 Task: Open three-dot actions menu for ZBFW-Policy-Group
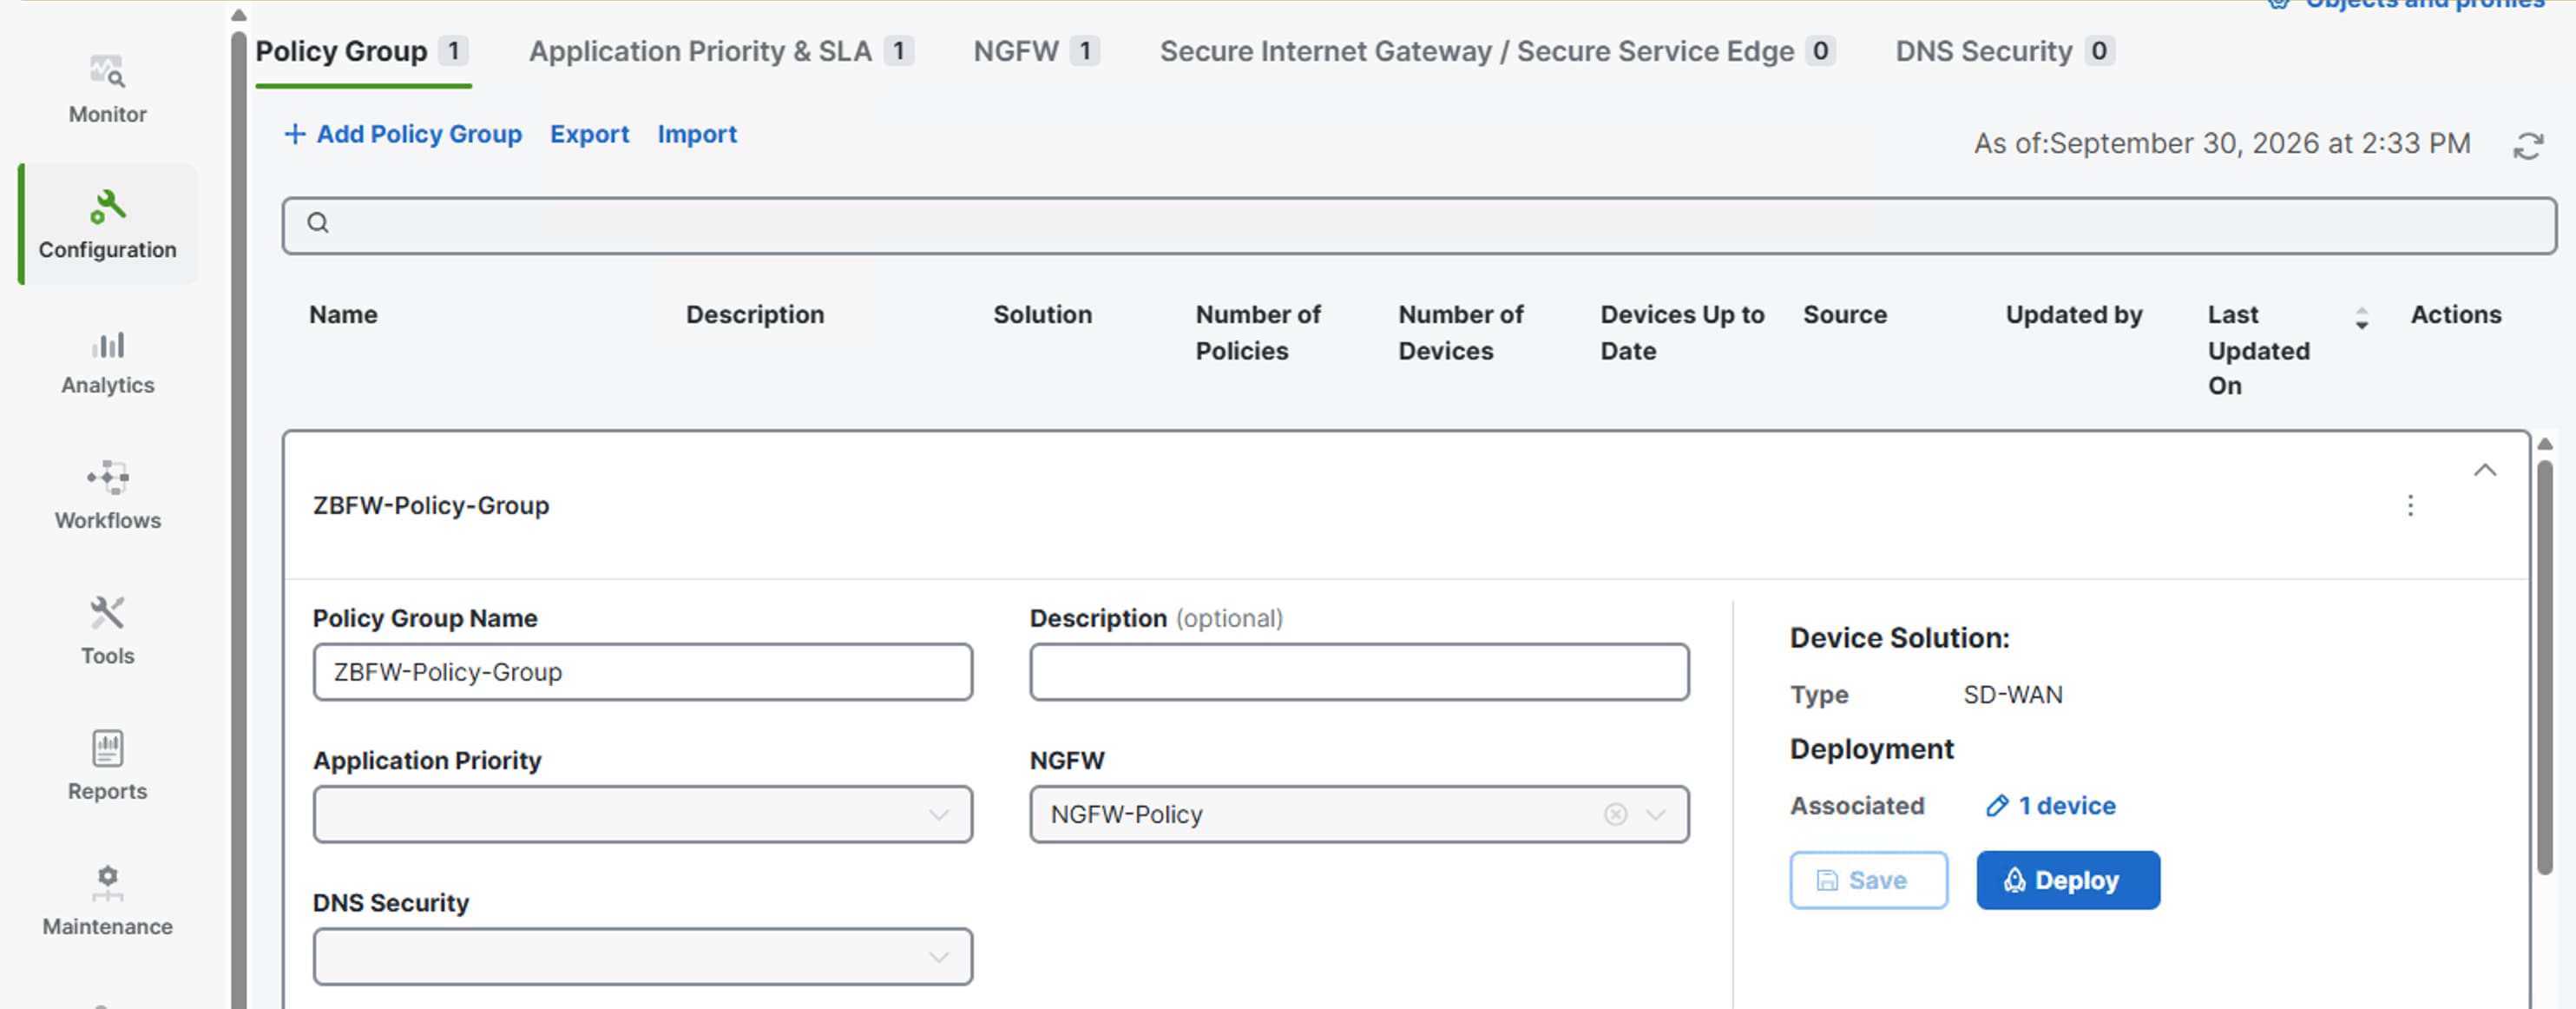tap(2410, 505)
